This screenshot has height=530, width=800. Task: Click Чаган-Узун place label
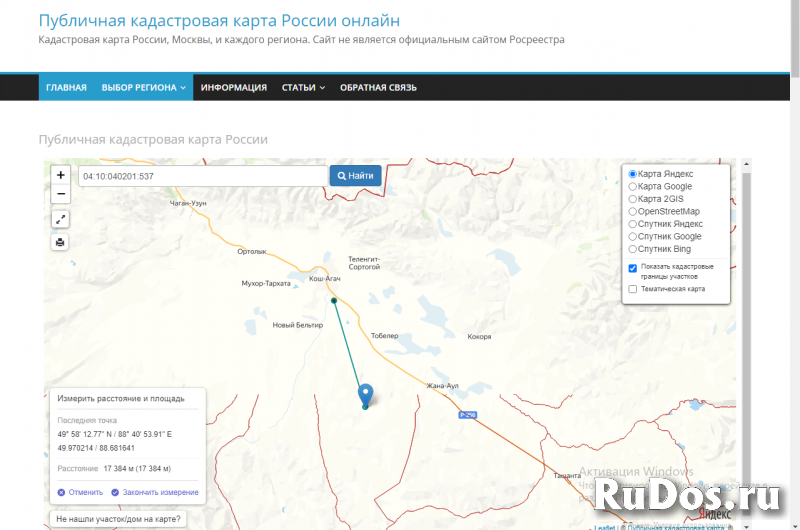tap(188, 203)
